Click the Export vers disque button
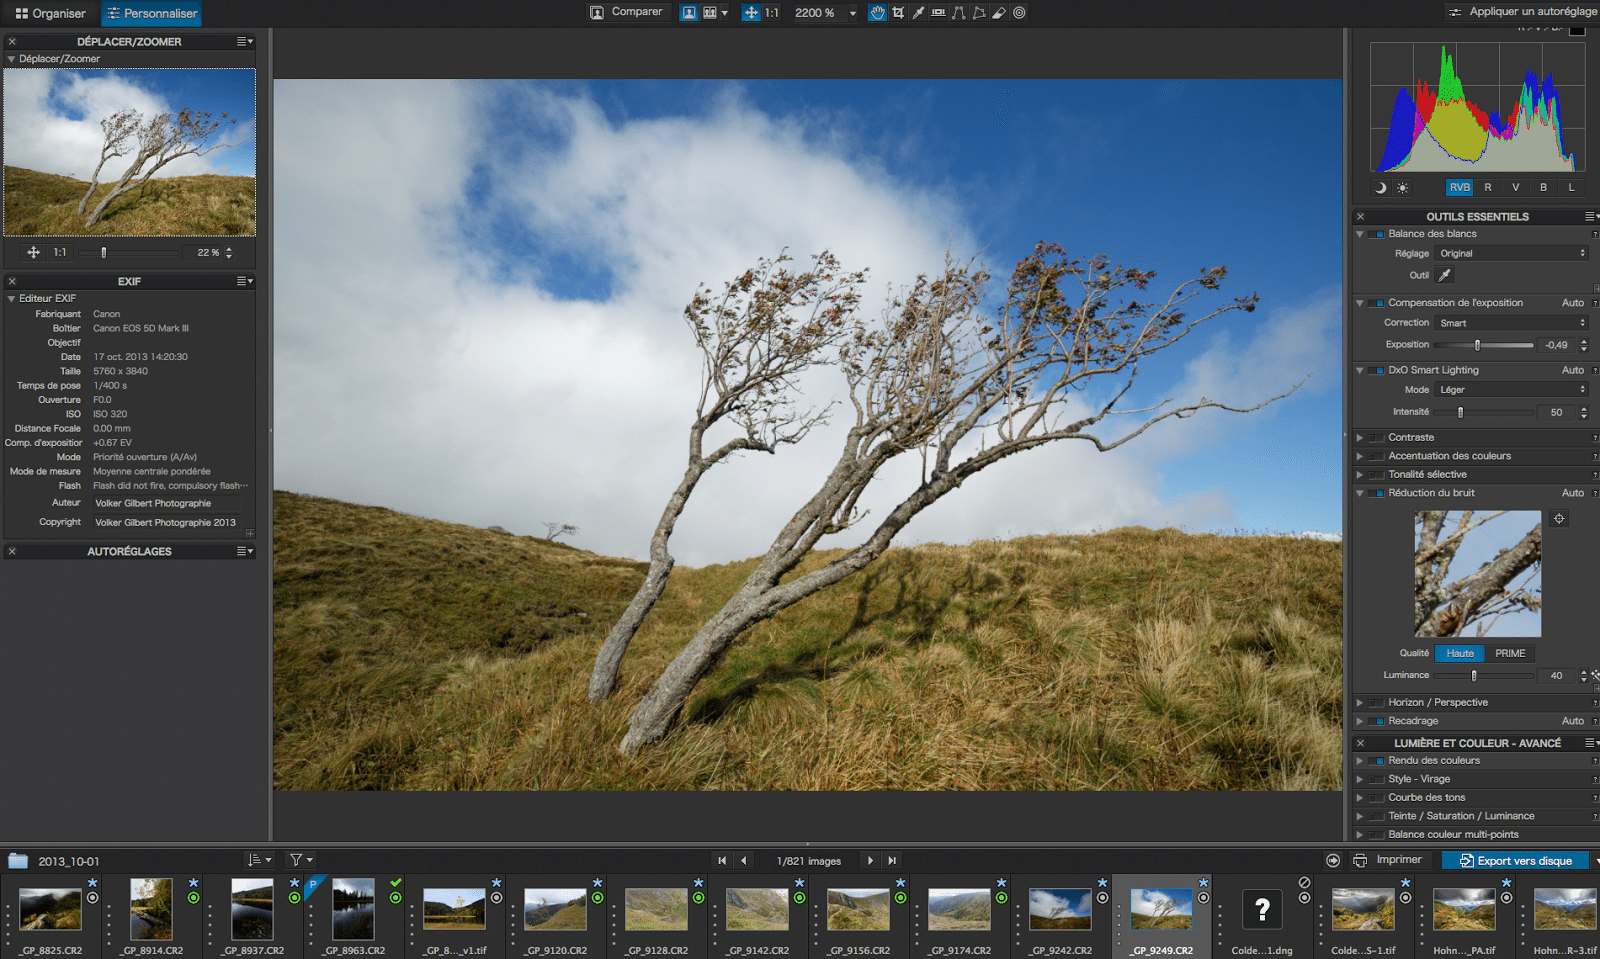The image size is (1600, 959). pos(1516,861)
